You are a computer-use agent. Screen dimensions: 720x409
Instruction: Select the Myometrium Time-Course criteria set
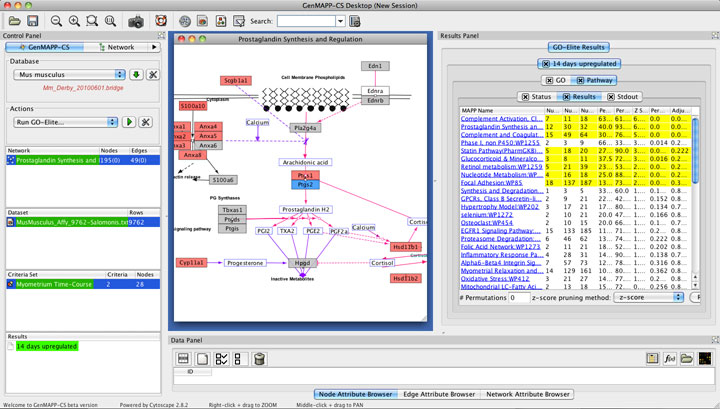coord(83,284)
